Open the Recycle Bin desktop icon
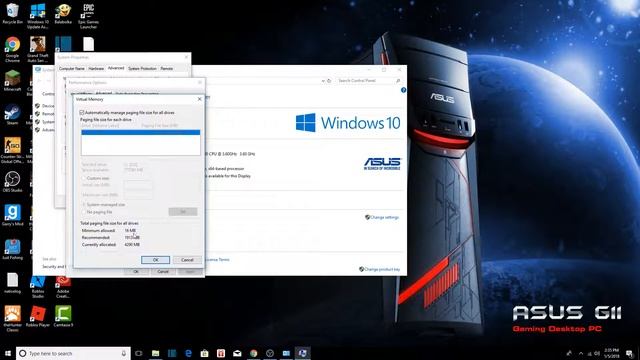Screen dimensions: 640x360 12,13
